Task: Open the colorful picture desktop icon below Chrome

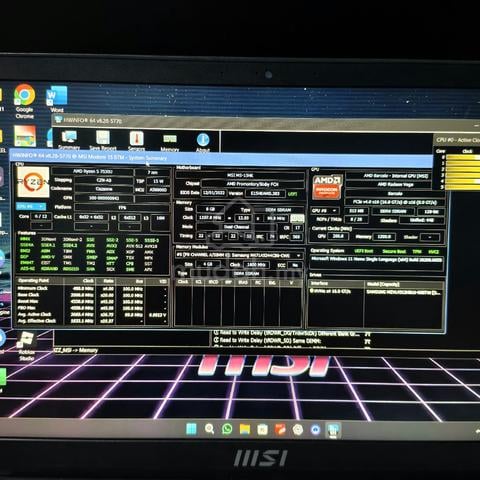Action: coord(25,136)
